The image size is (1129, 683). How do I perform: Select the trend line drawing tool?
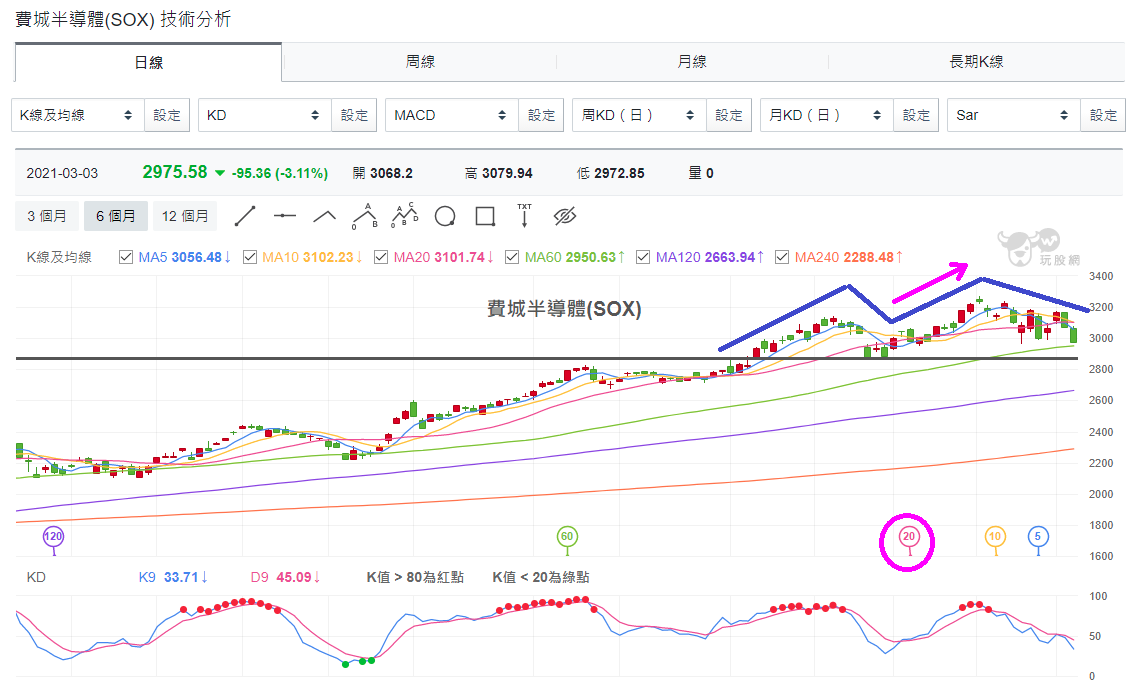click(x=245, y=216)
